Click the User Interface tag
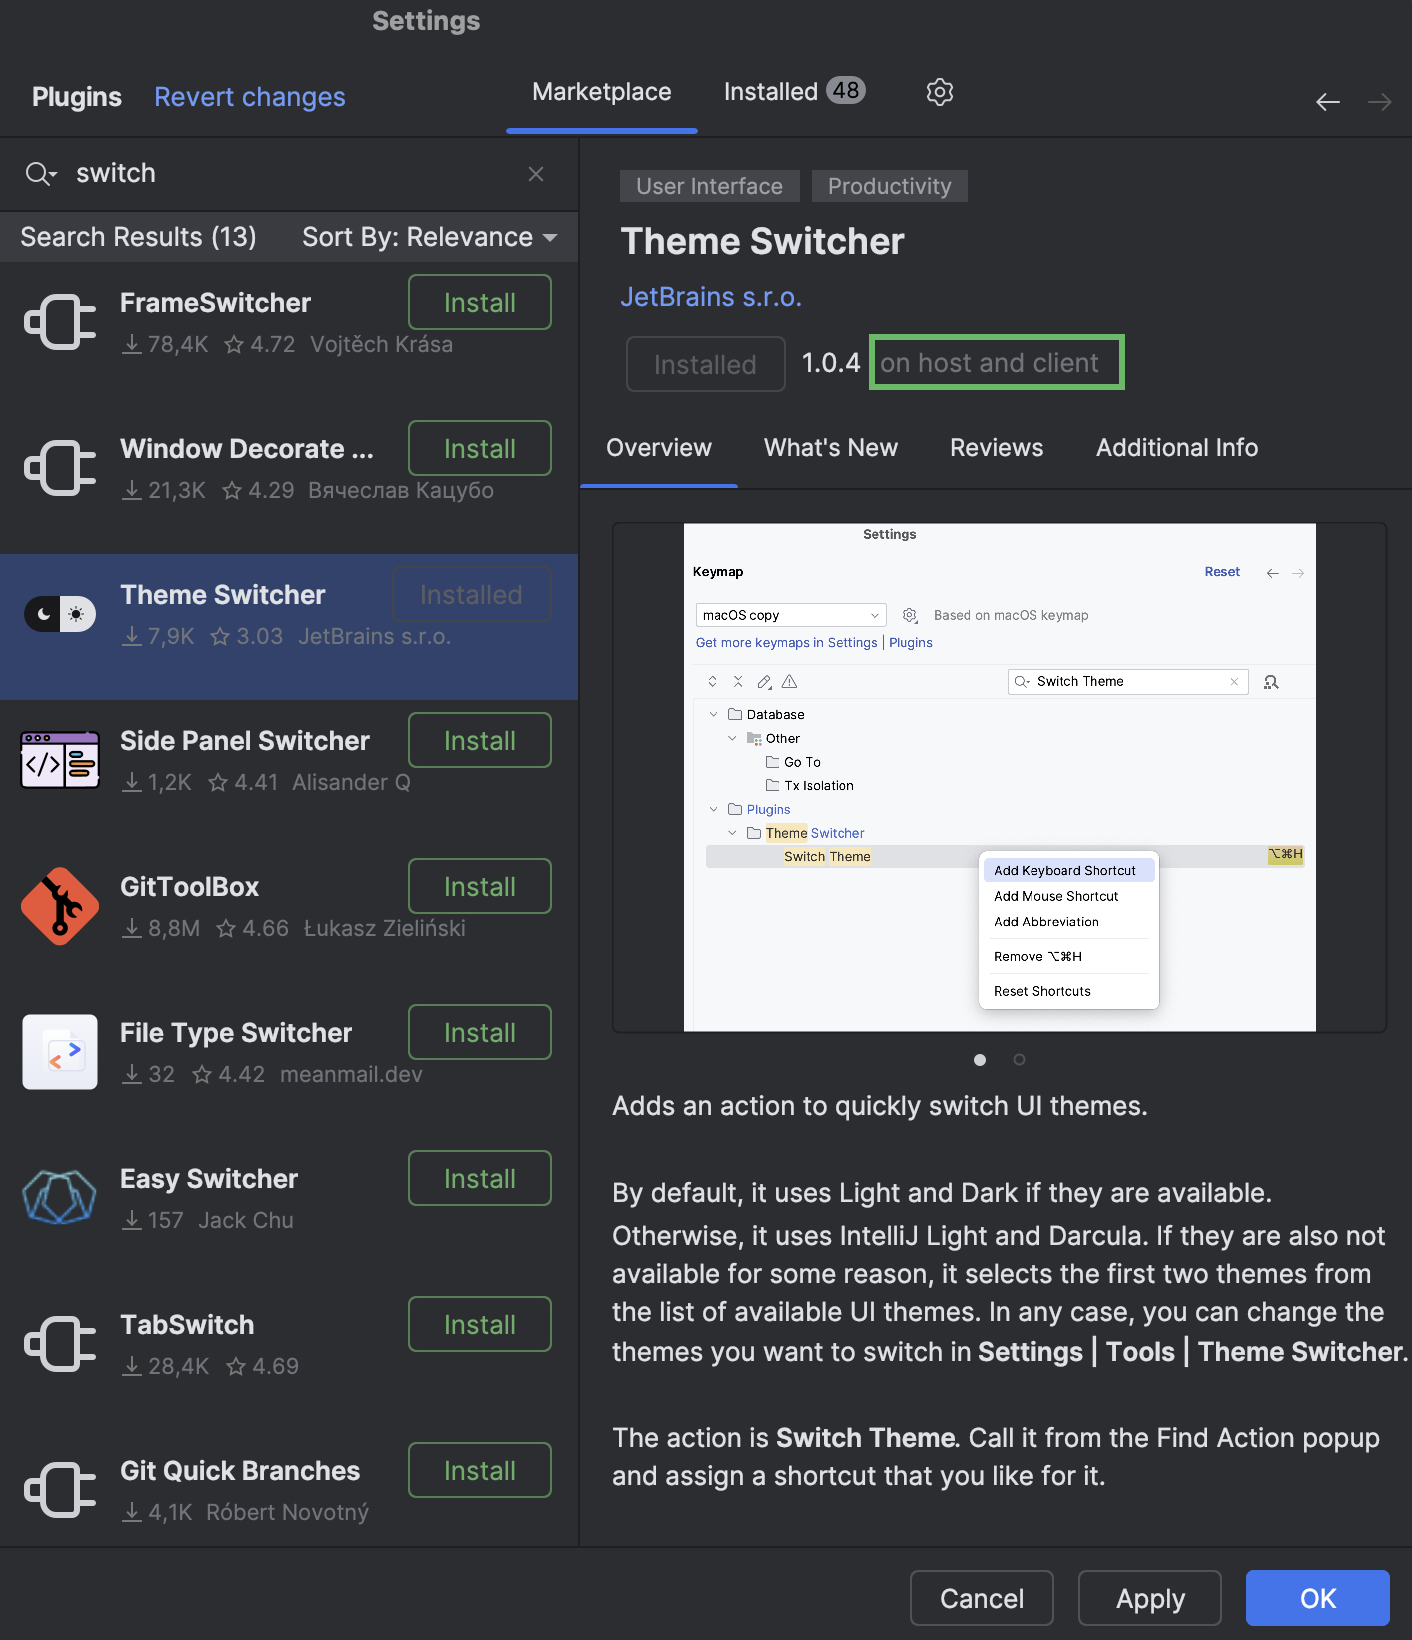The image size is (1412, 1640). point(710,186)
